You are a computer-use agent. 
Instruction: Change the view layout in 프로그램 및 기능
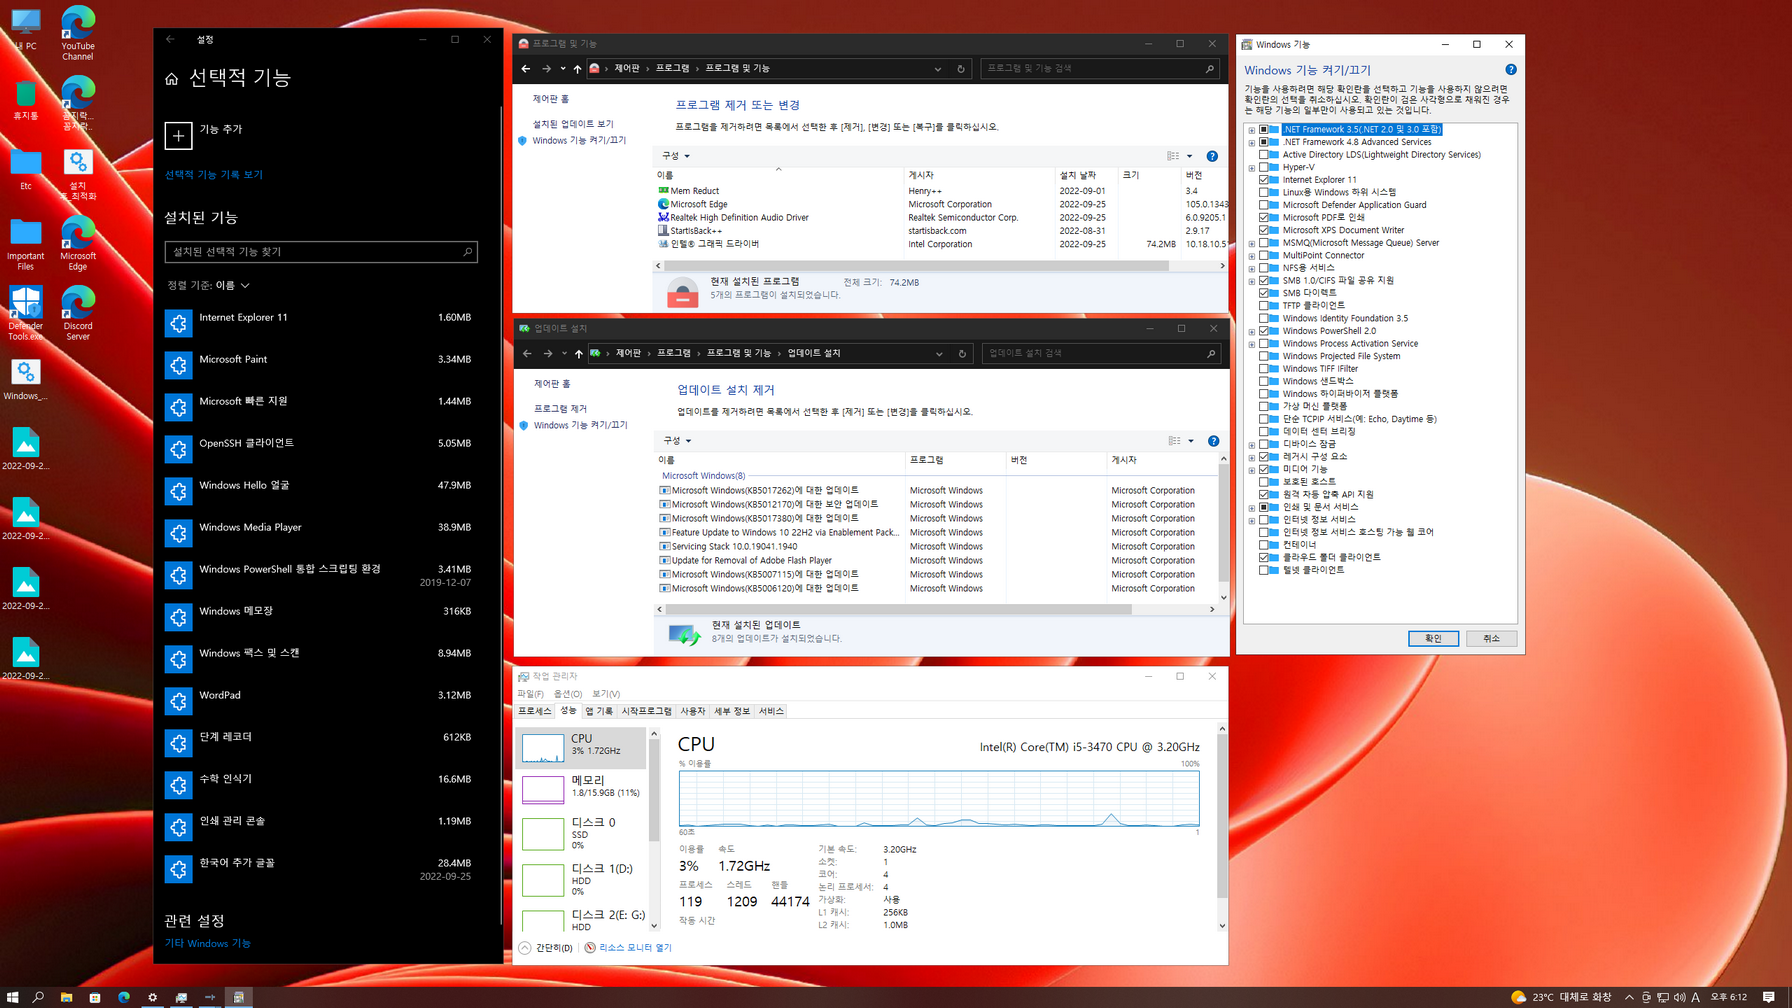point(1173,156)
